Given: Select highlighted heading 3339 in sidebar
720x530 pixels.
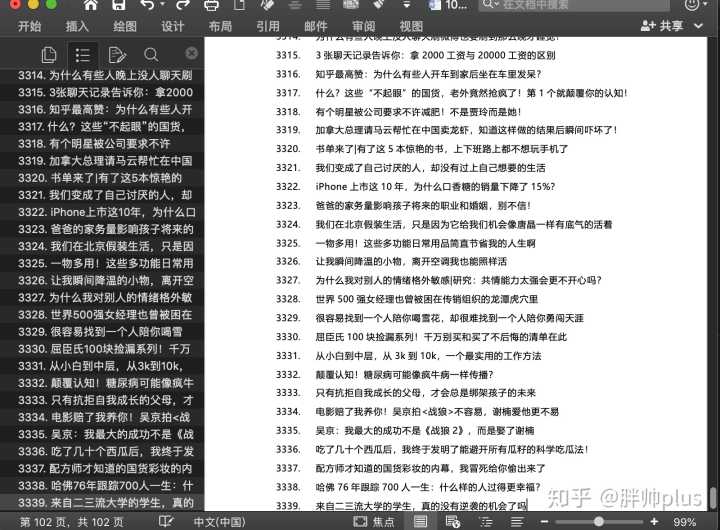Looking at the screenshot, I should [102, 503].
